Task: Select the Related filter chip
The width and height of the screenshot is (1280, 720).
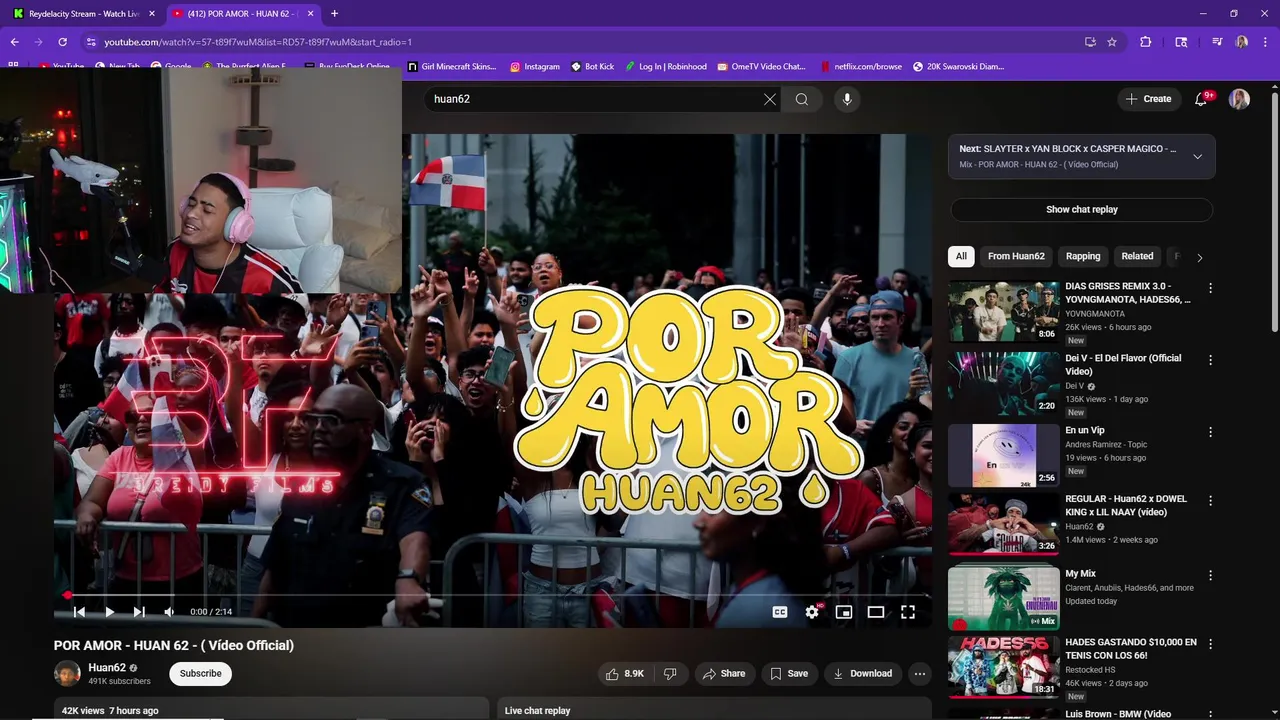Action: point(1137,256)
